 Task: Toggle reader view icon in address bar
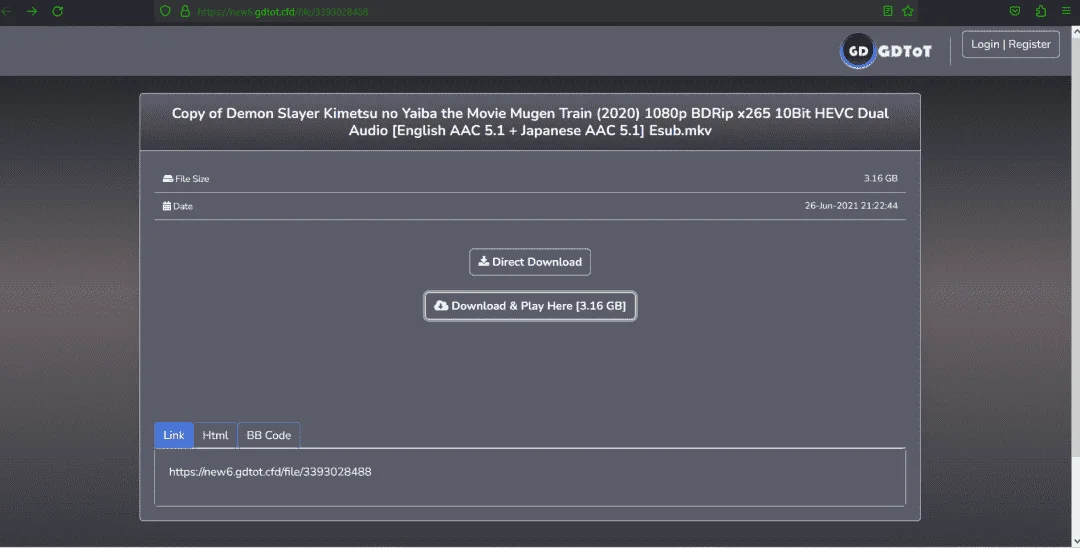click(x=888, y=11)
